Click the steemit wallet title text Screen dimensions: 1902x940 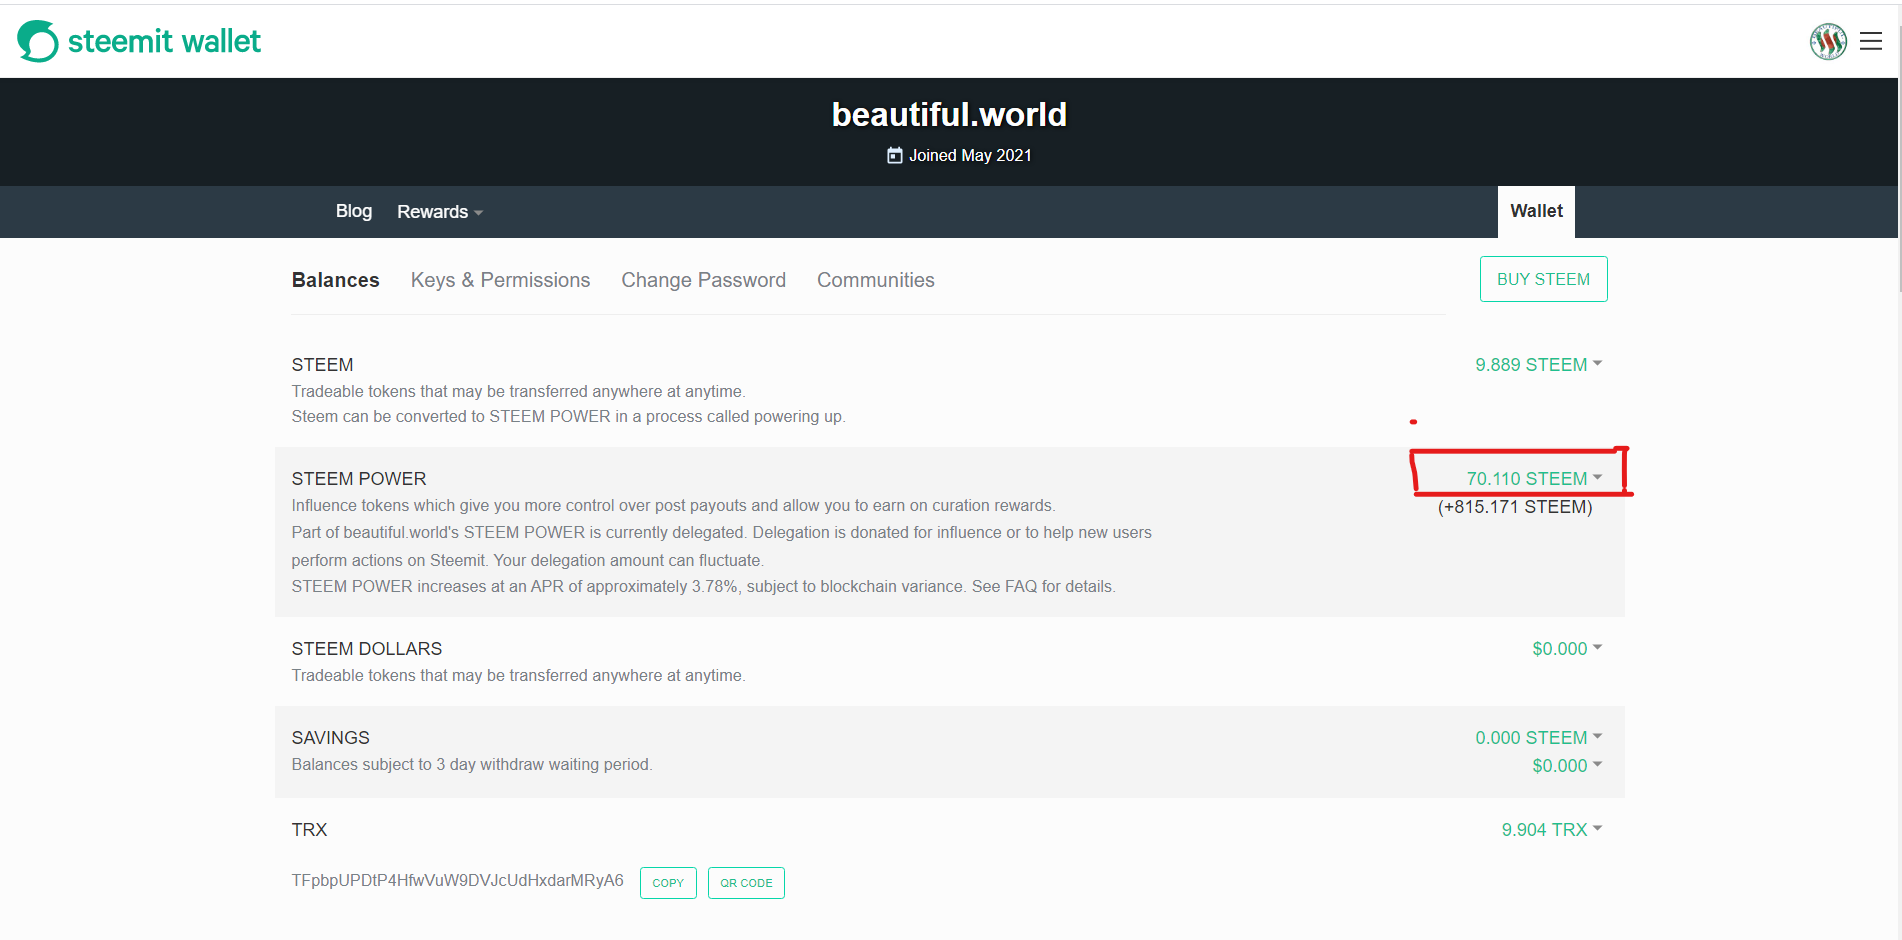[x=164, y=41]
